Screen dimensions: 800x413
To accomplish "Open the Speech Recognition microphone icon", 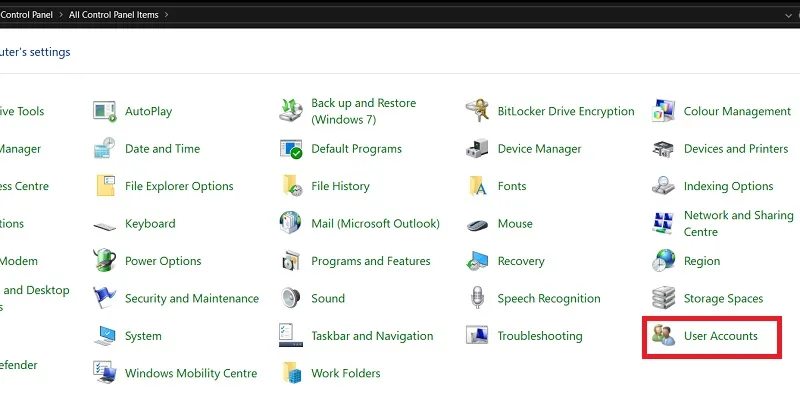I will click(x=477, y=298).
